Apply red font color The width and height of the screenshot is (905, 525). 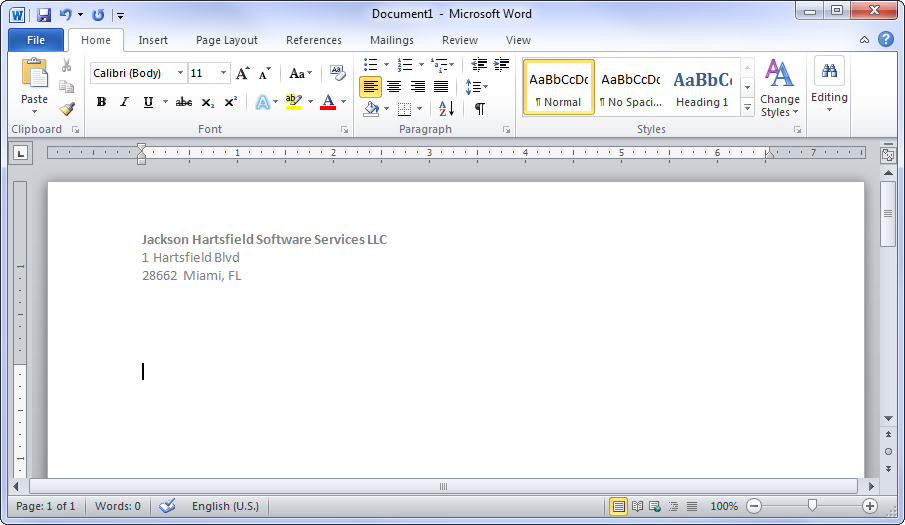coord(328,102)
